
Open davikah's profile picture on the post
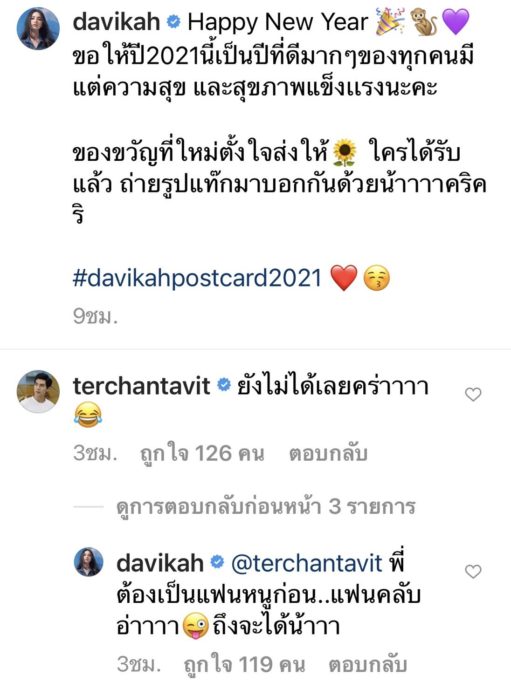click(x=38, y=28)
